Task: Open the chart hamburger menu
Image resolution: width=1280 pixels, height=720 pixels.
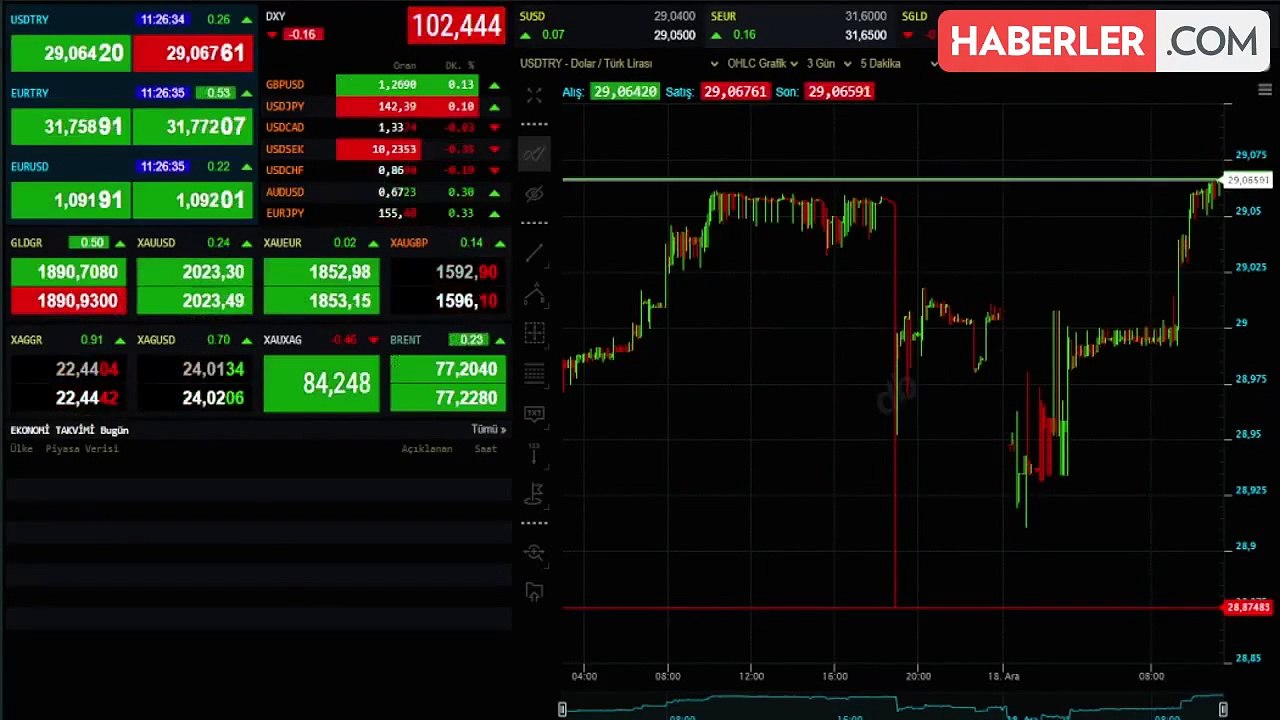Action: coord(1265,90)
